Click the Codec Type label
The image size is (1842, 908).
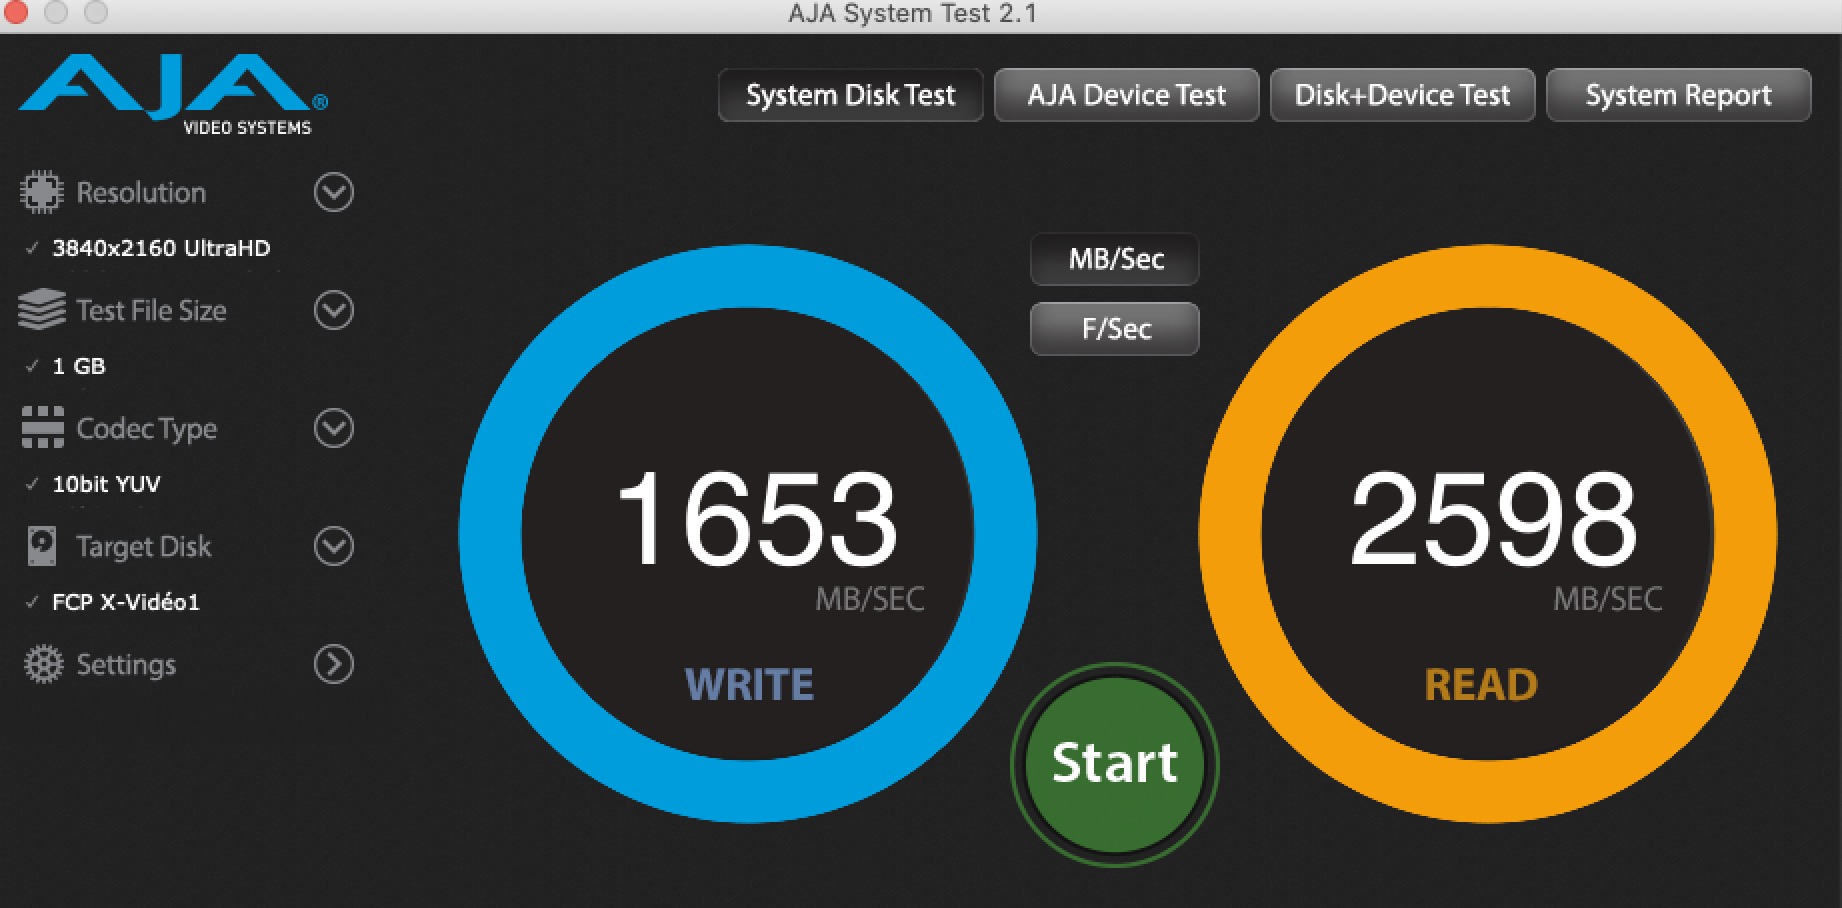point(147,429)
